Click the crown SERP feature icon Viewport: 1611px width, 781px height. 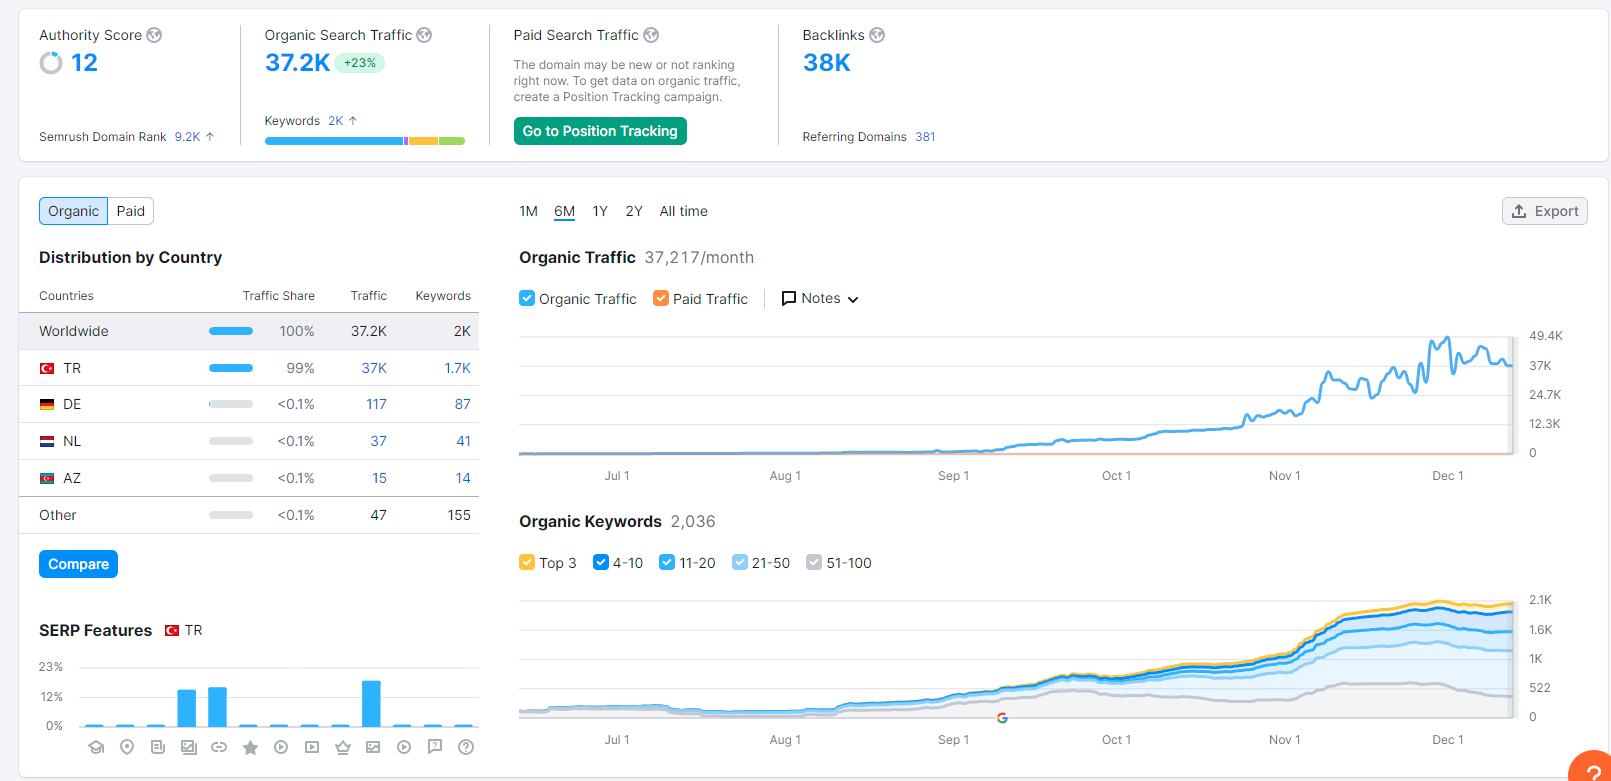(x=343, y=747)
